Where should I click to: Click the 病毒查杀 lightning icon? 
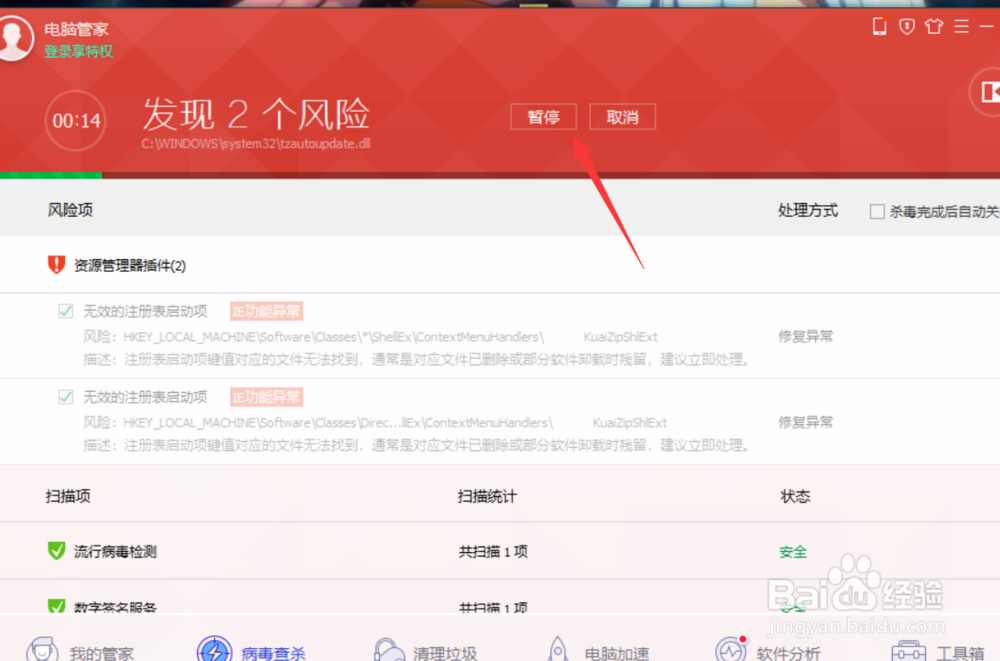pos(214,650)
